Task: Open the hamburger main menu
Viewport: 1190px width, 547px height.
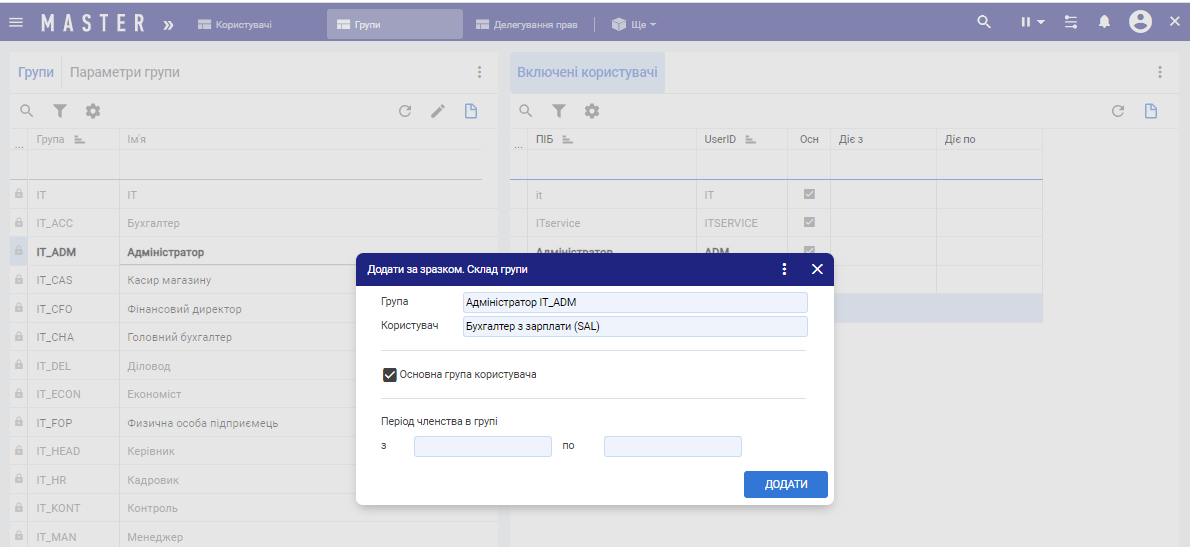Action: click(17, 22)
